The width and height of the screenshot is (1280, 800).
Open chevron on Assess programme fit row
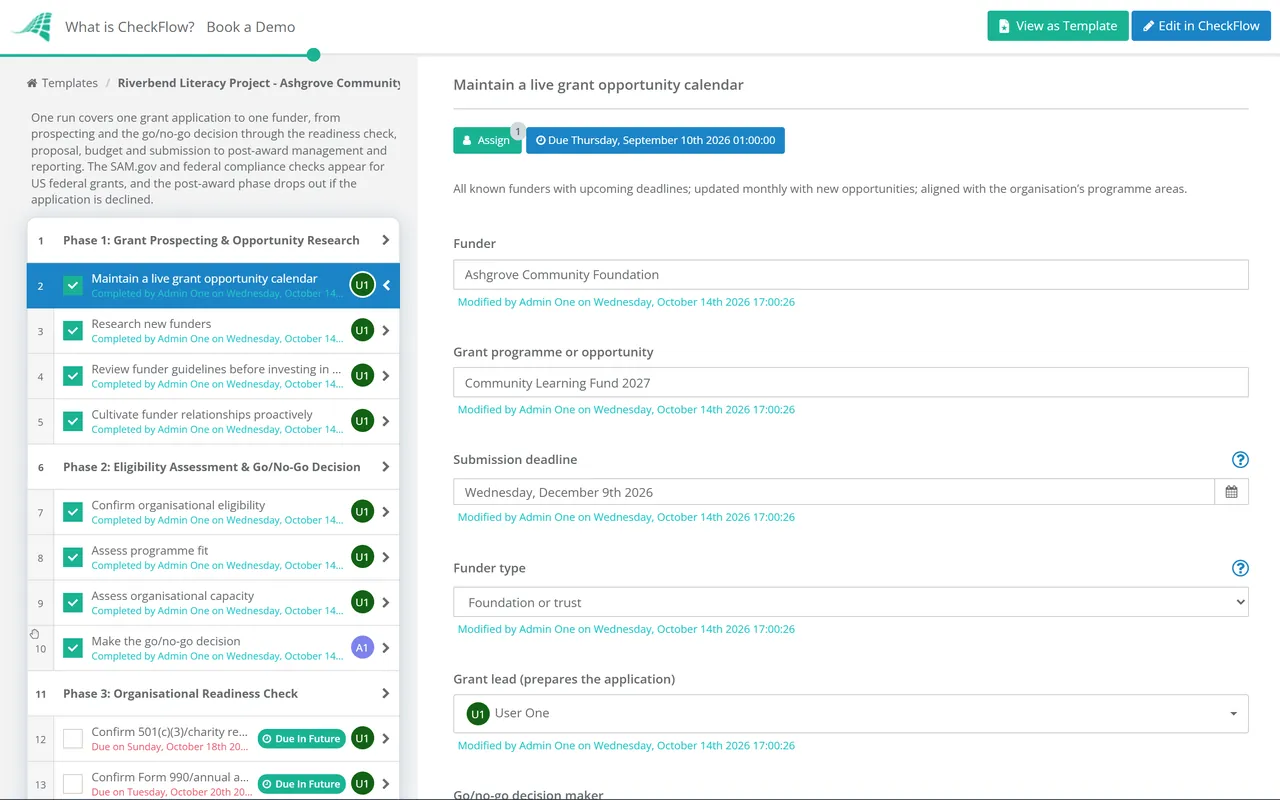click(385, 557)
